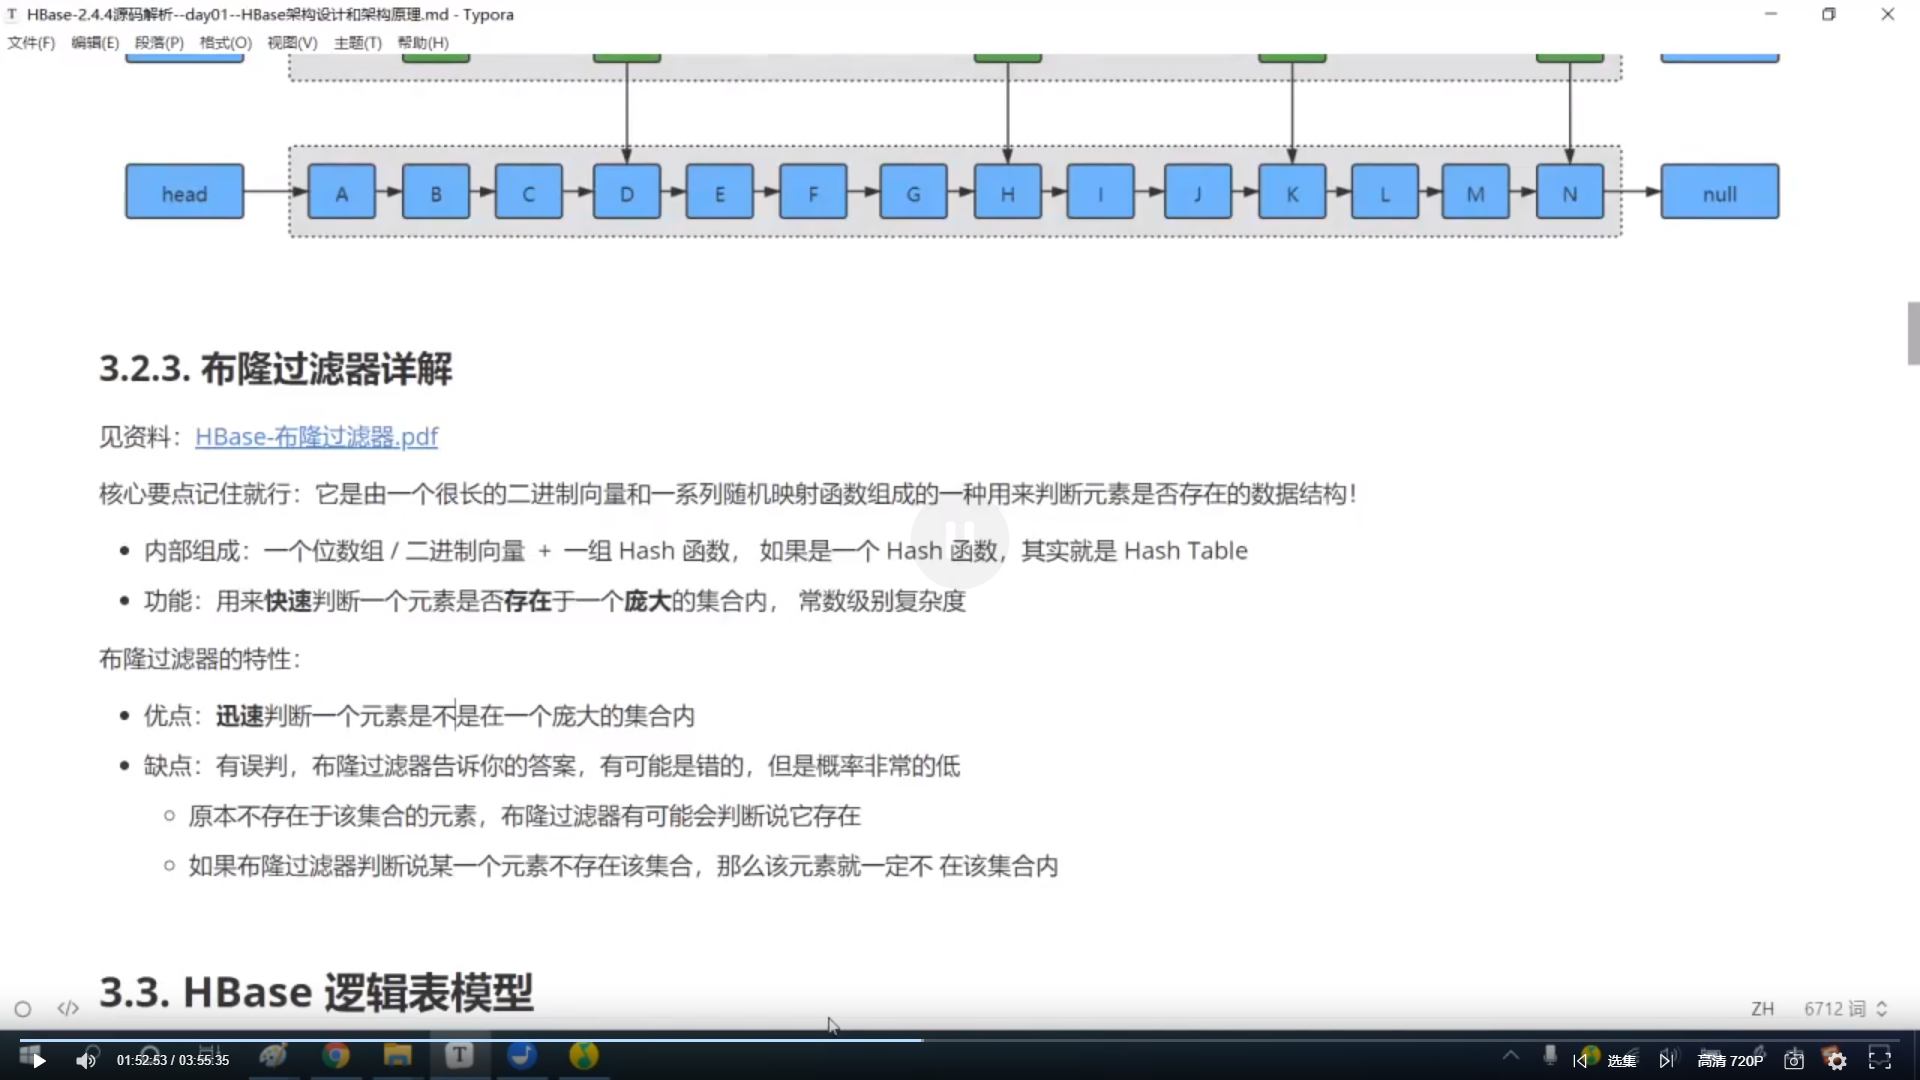Image resolution: width=1920 pixels, height=1080 pixels.
Task: Open Typora from the taskbar
Action: [x=459, y=1055]
